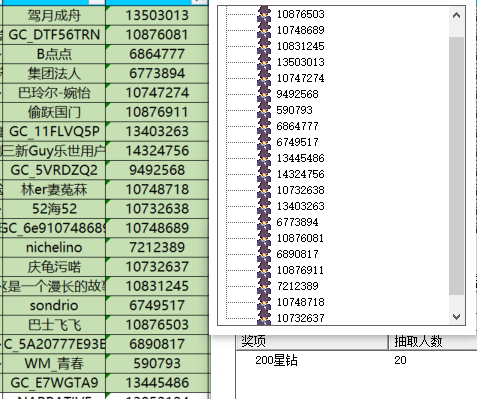Click spreadsheet cell 52海52
Viewport: 477px width, 399px height.
tap(54, 209)
